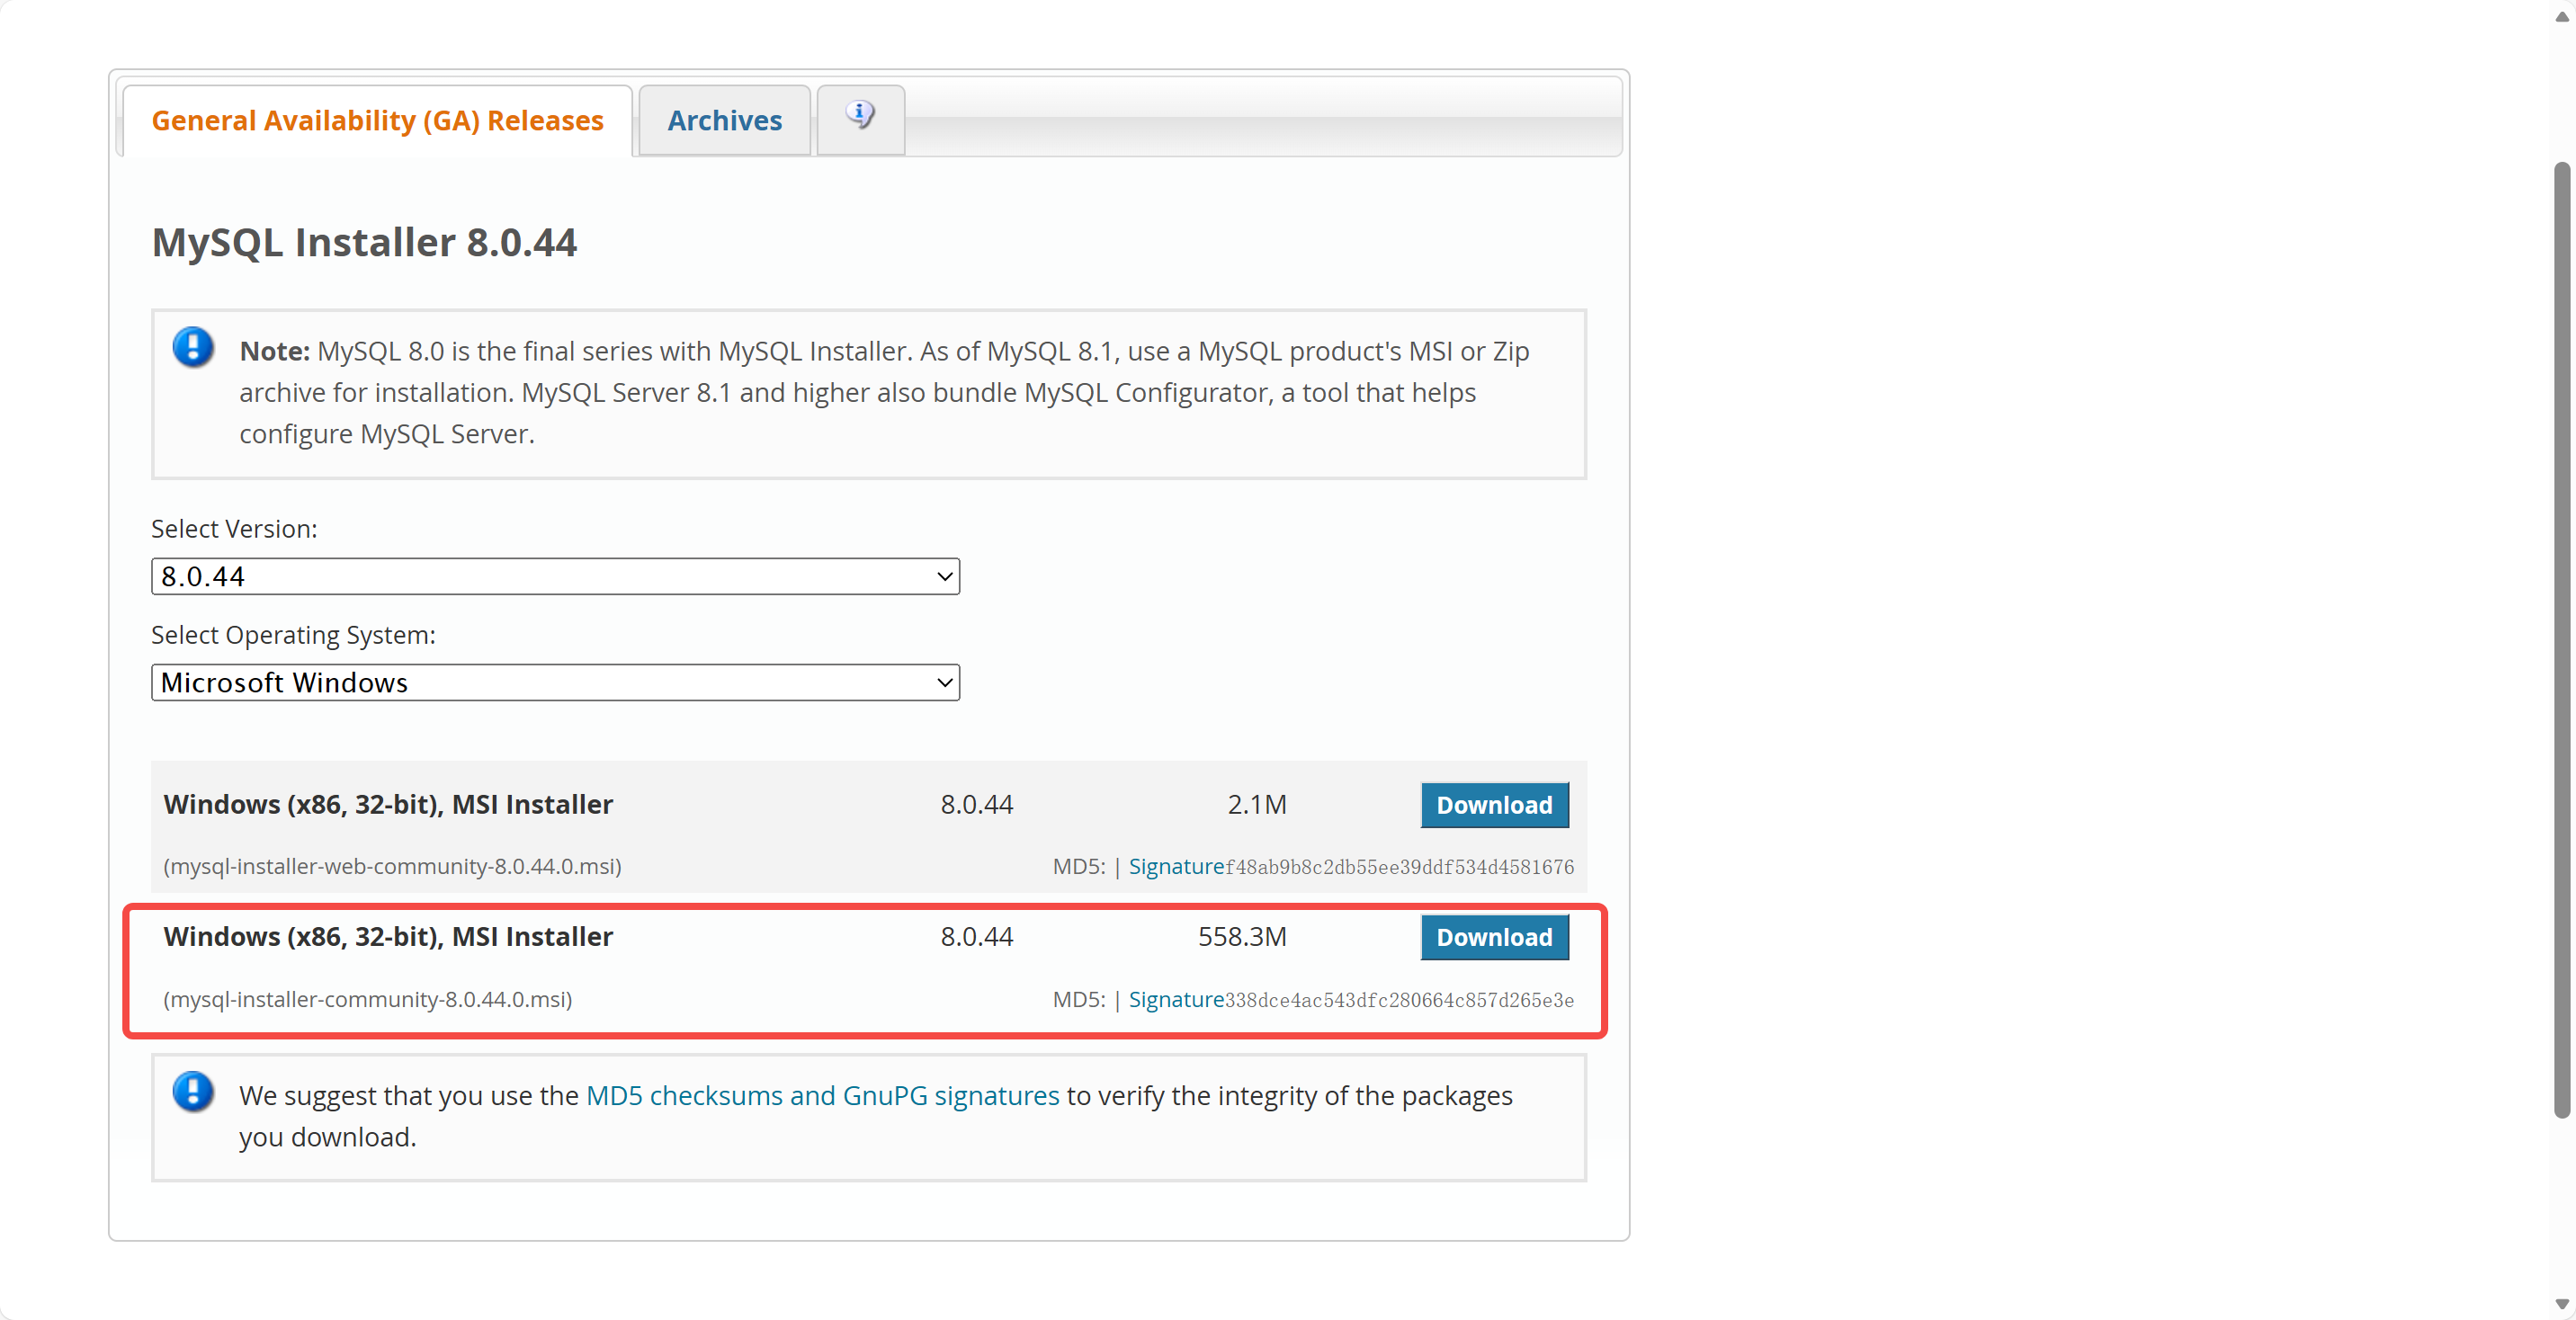
Task: Click the mysql-installer-community-8.0.44.0.msi filename text
Action: 368,999
